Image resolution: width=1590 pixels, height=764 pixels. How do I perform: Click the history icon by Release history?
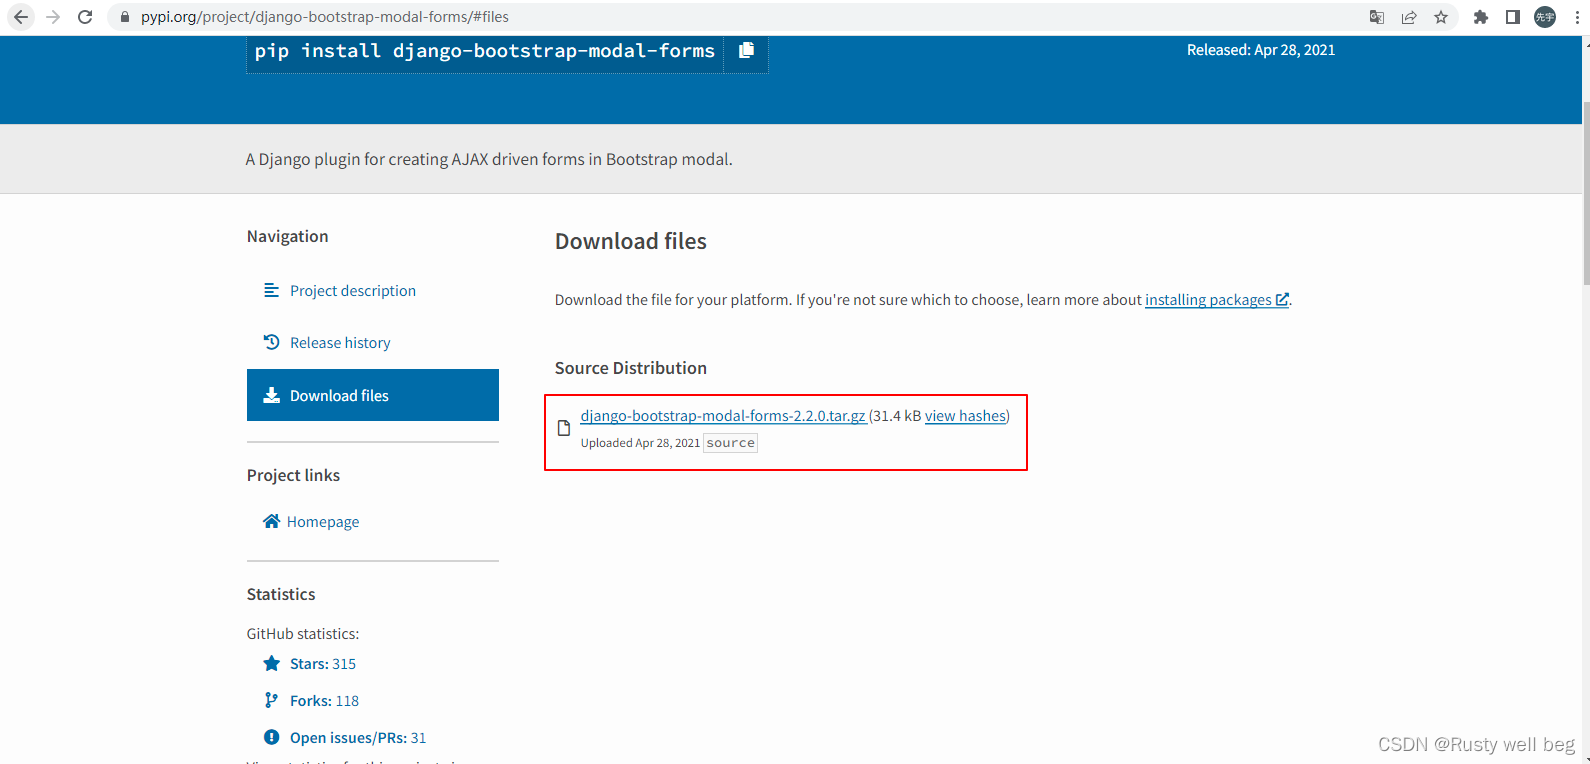coord(271,342)
